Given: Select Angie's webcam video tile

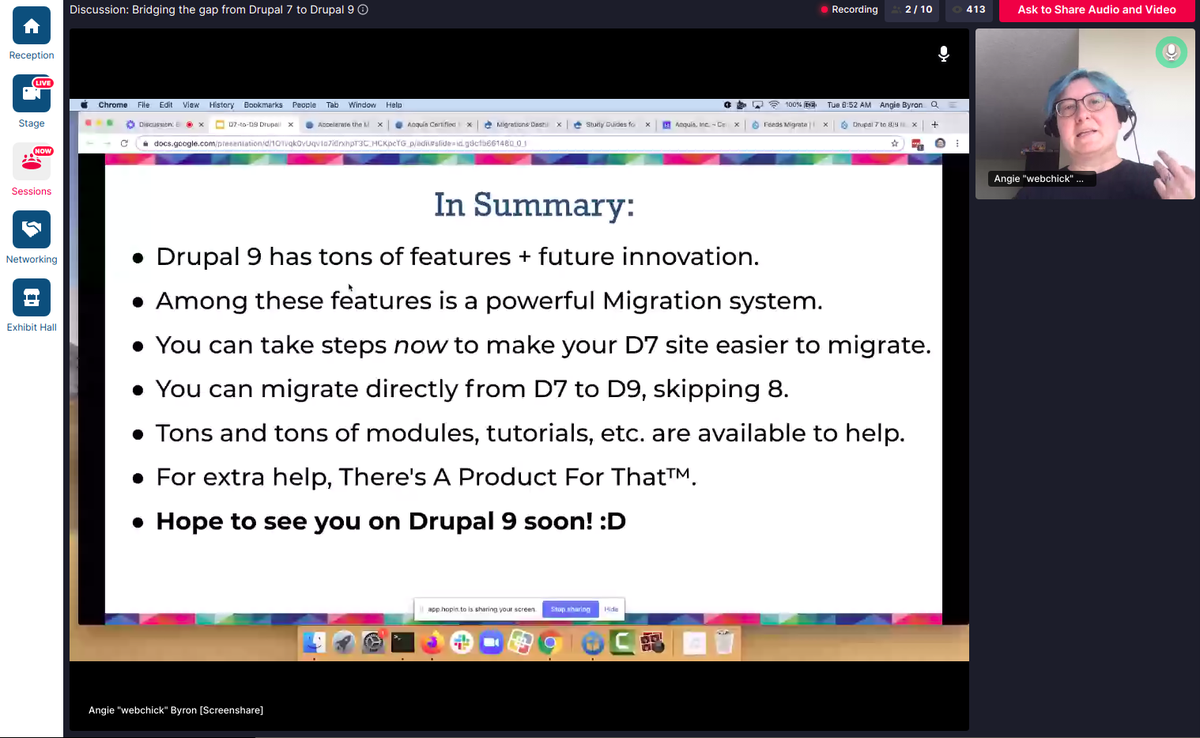Looking at the screenshot, I should click(1084, 114).
